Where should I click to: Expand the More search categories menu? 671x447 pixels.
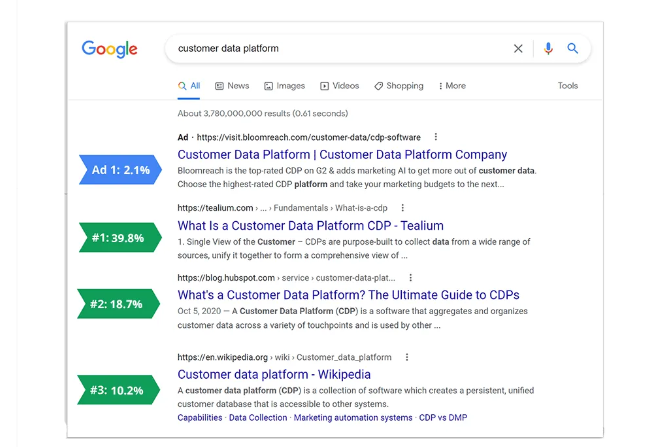point(452,86)
